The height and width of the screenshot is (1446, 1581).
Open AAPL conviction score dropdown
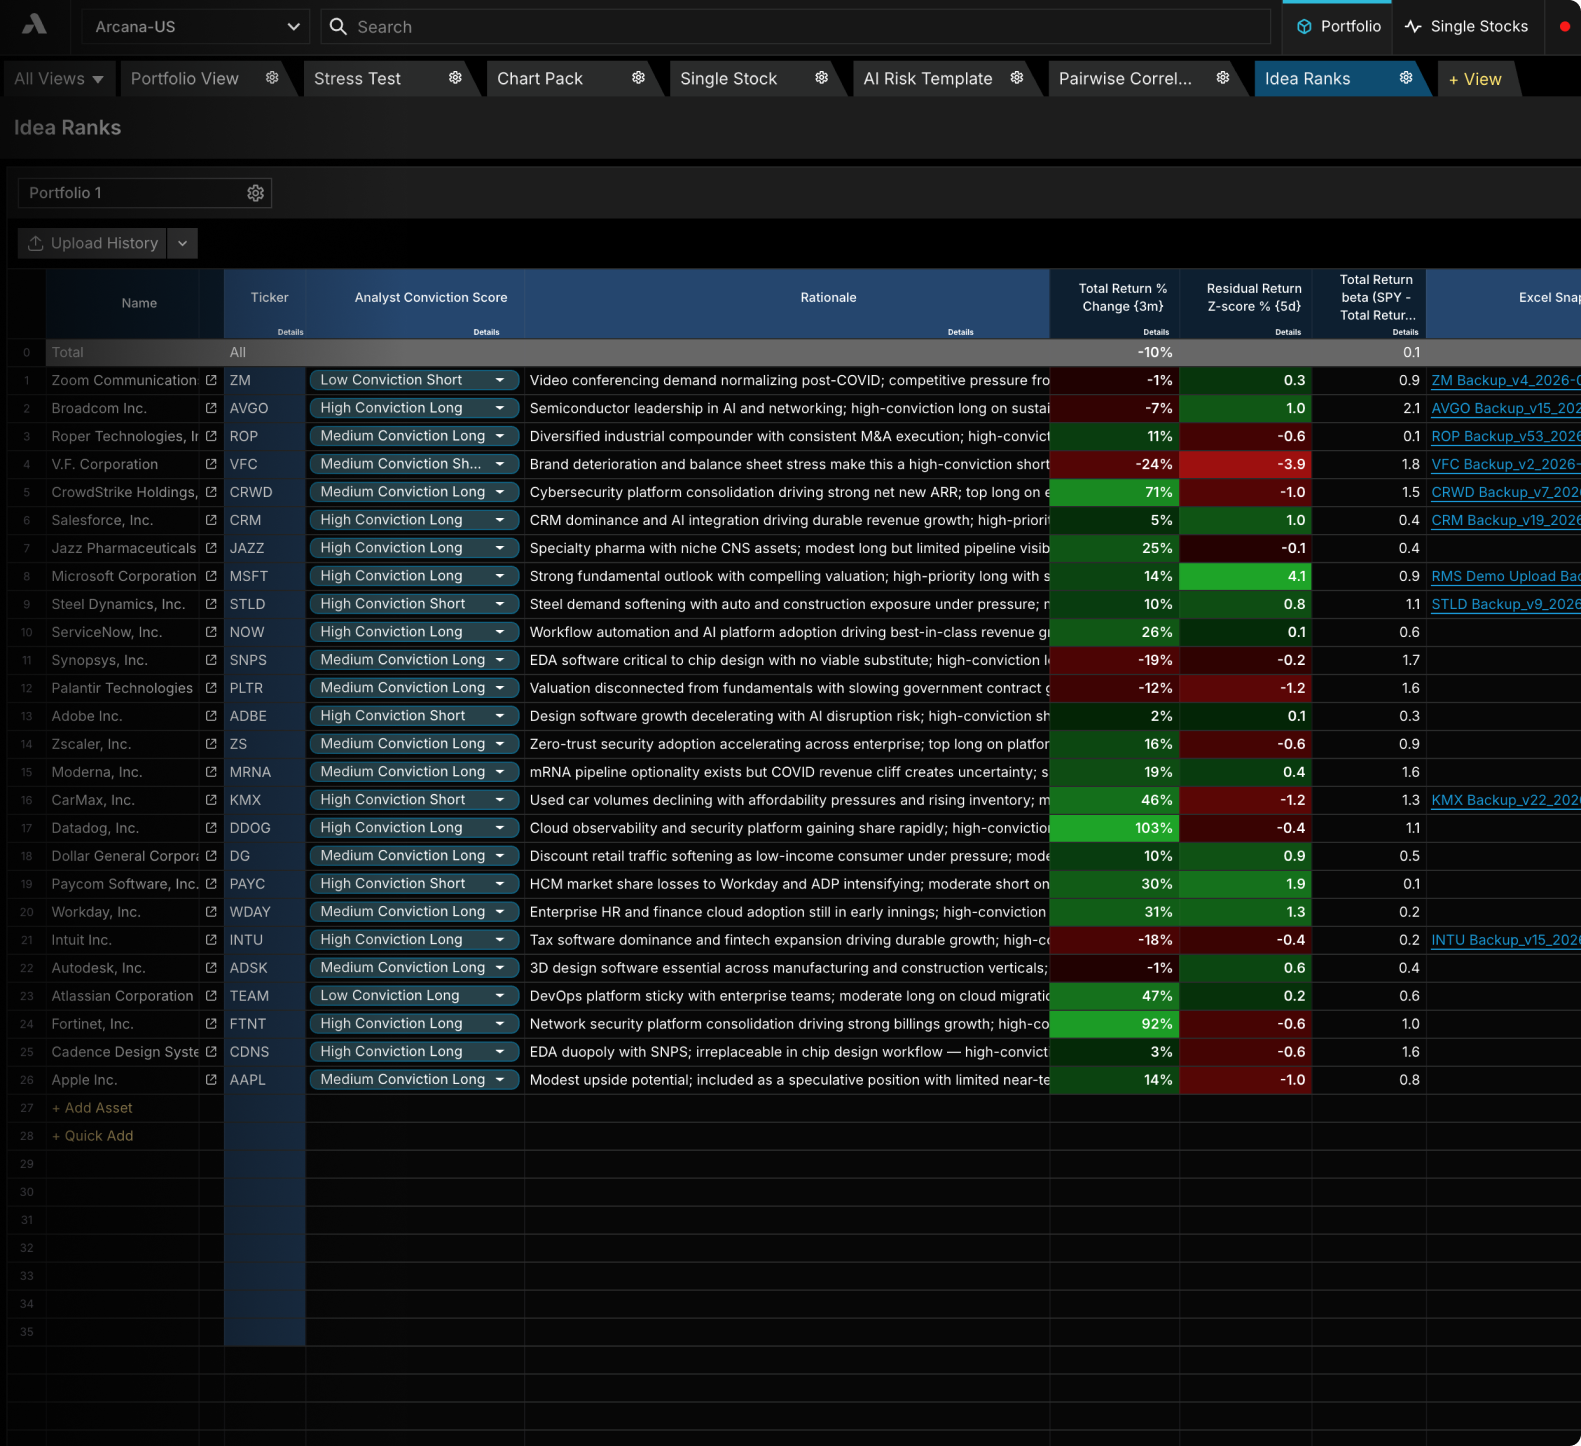(x=414, y=1080)
